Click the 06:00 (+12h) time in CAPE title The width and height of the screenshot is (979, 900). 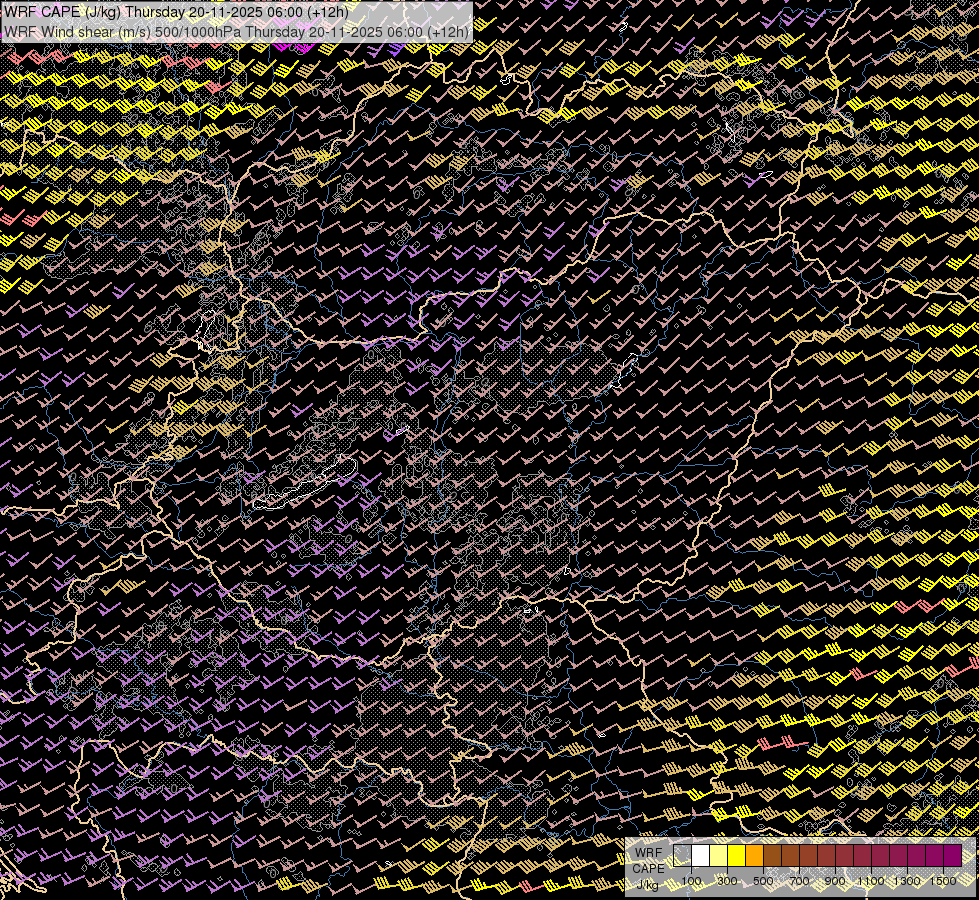(x=305, y=12)
